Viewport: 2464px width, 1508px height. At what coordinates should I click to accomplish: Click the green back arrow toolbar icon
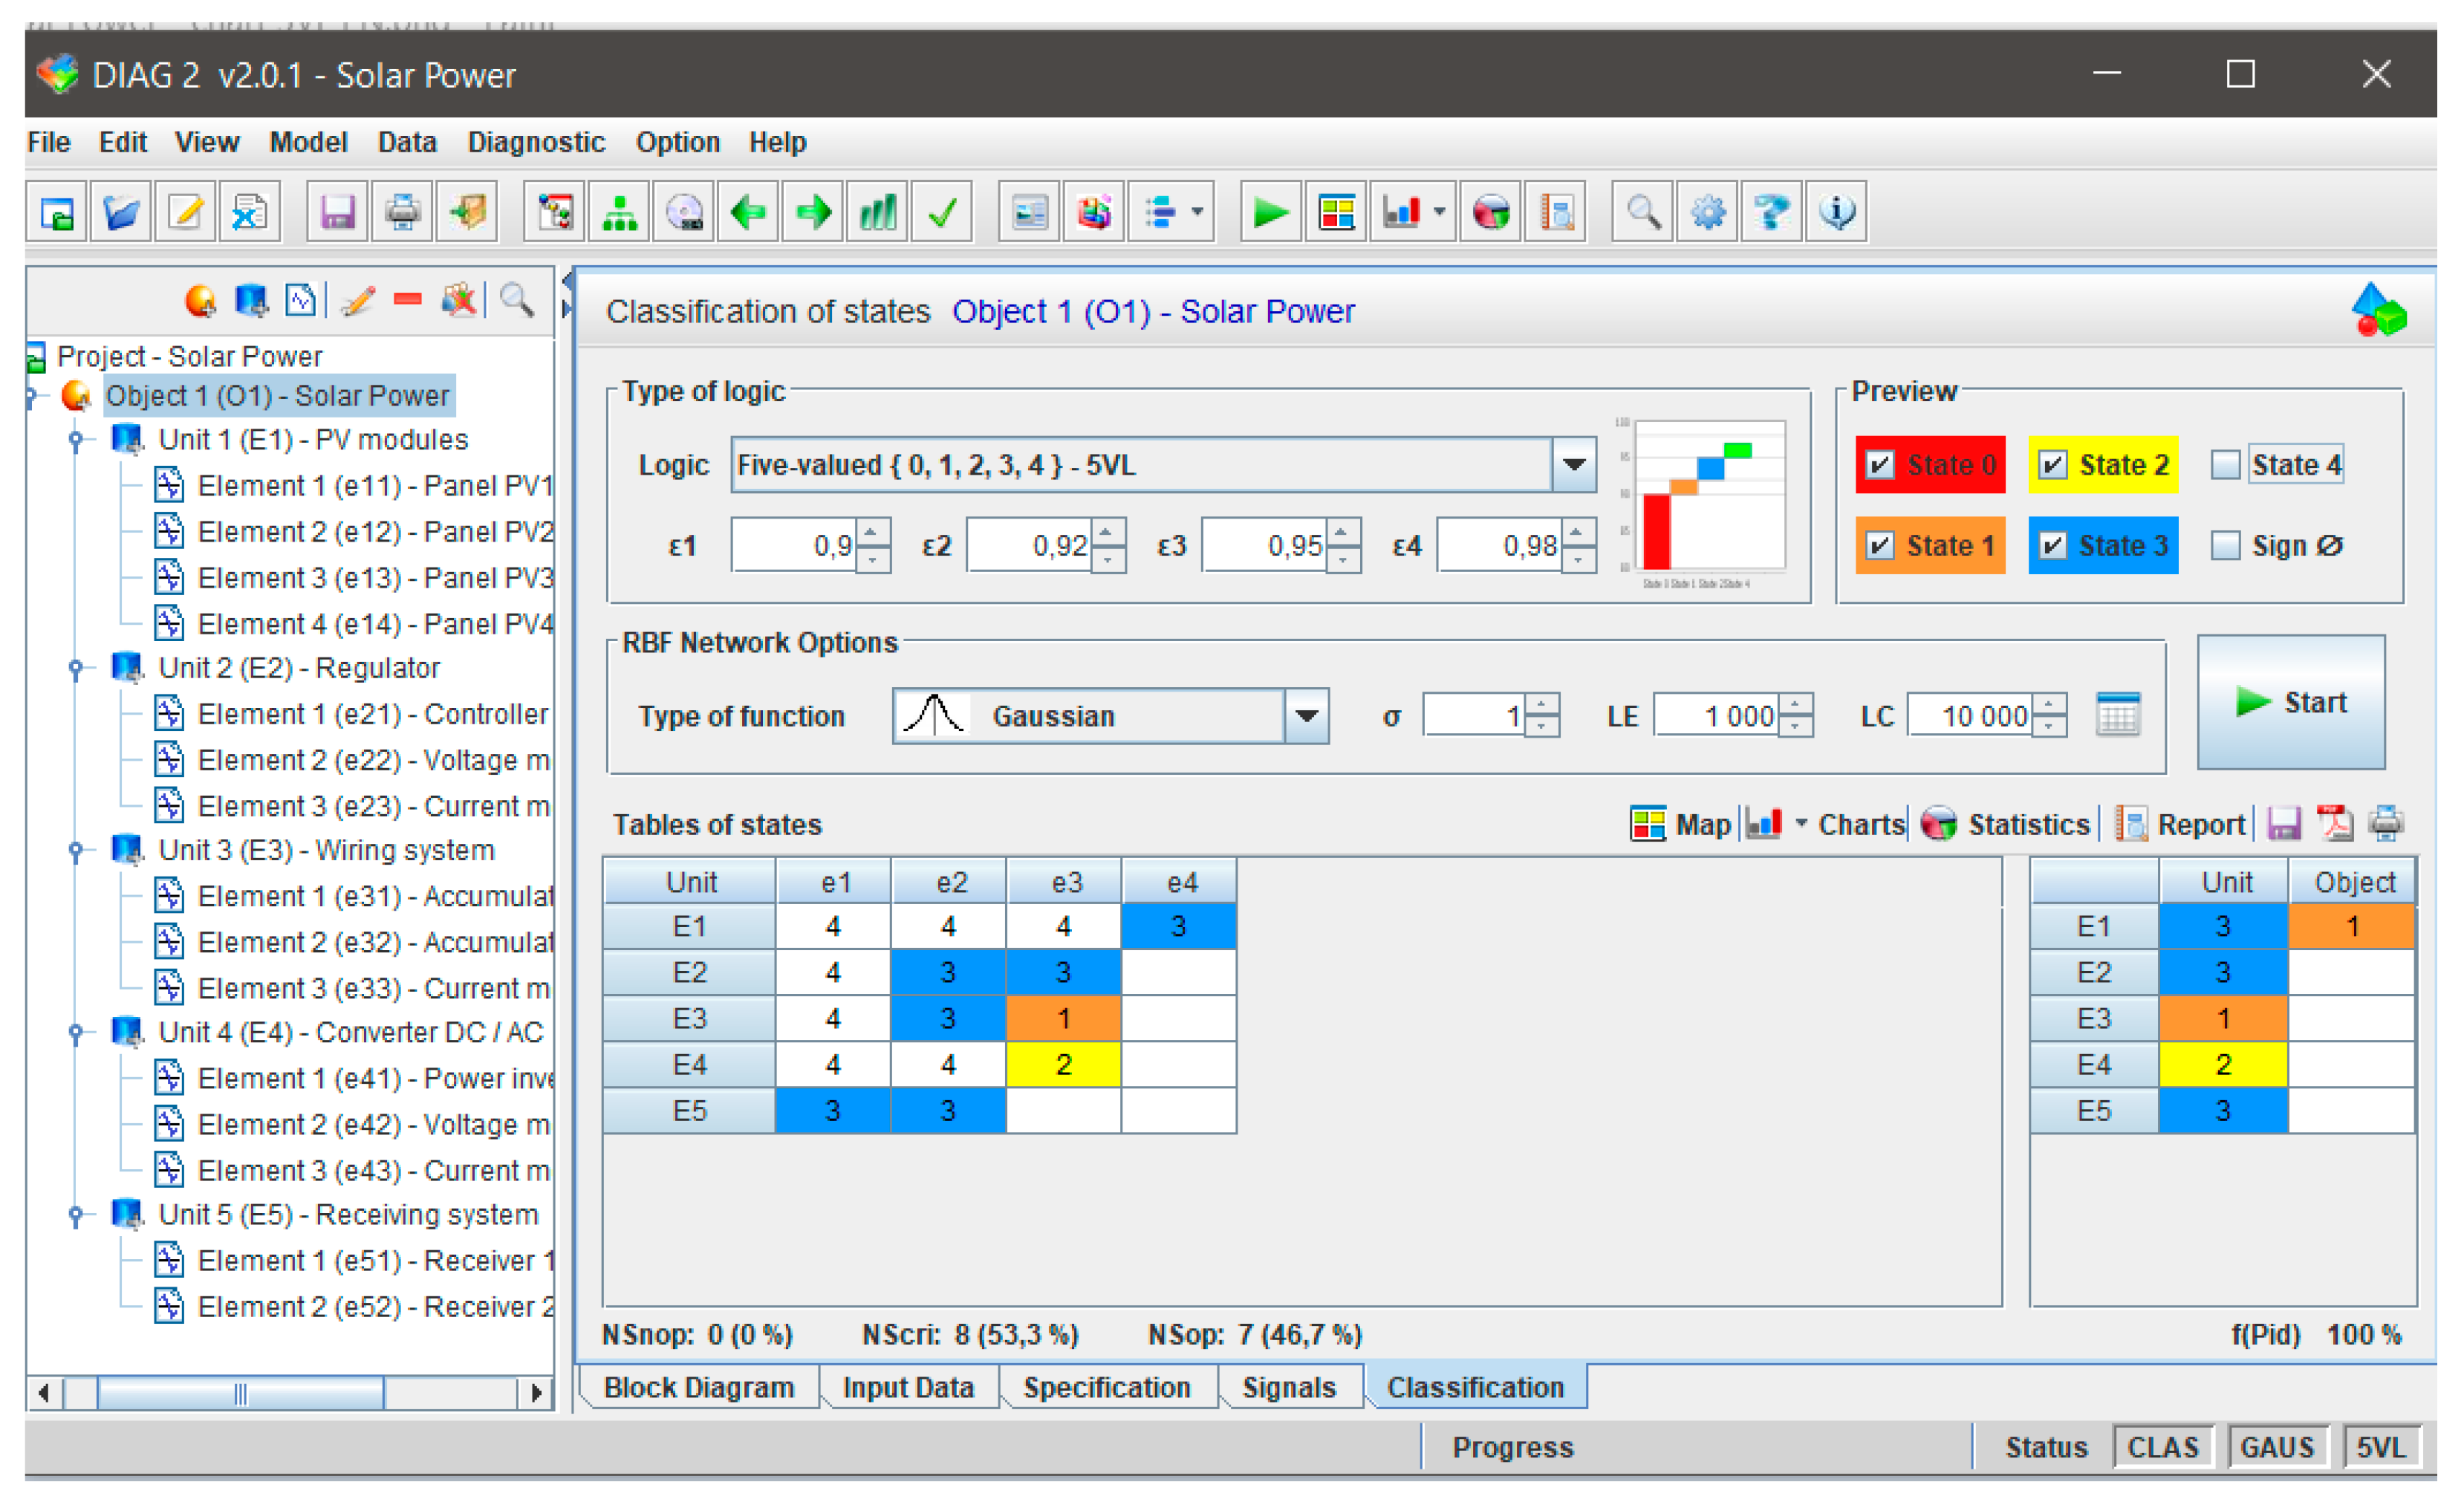(x=748, y=212)
